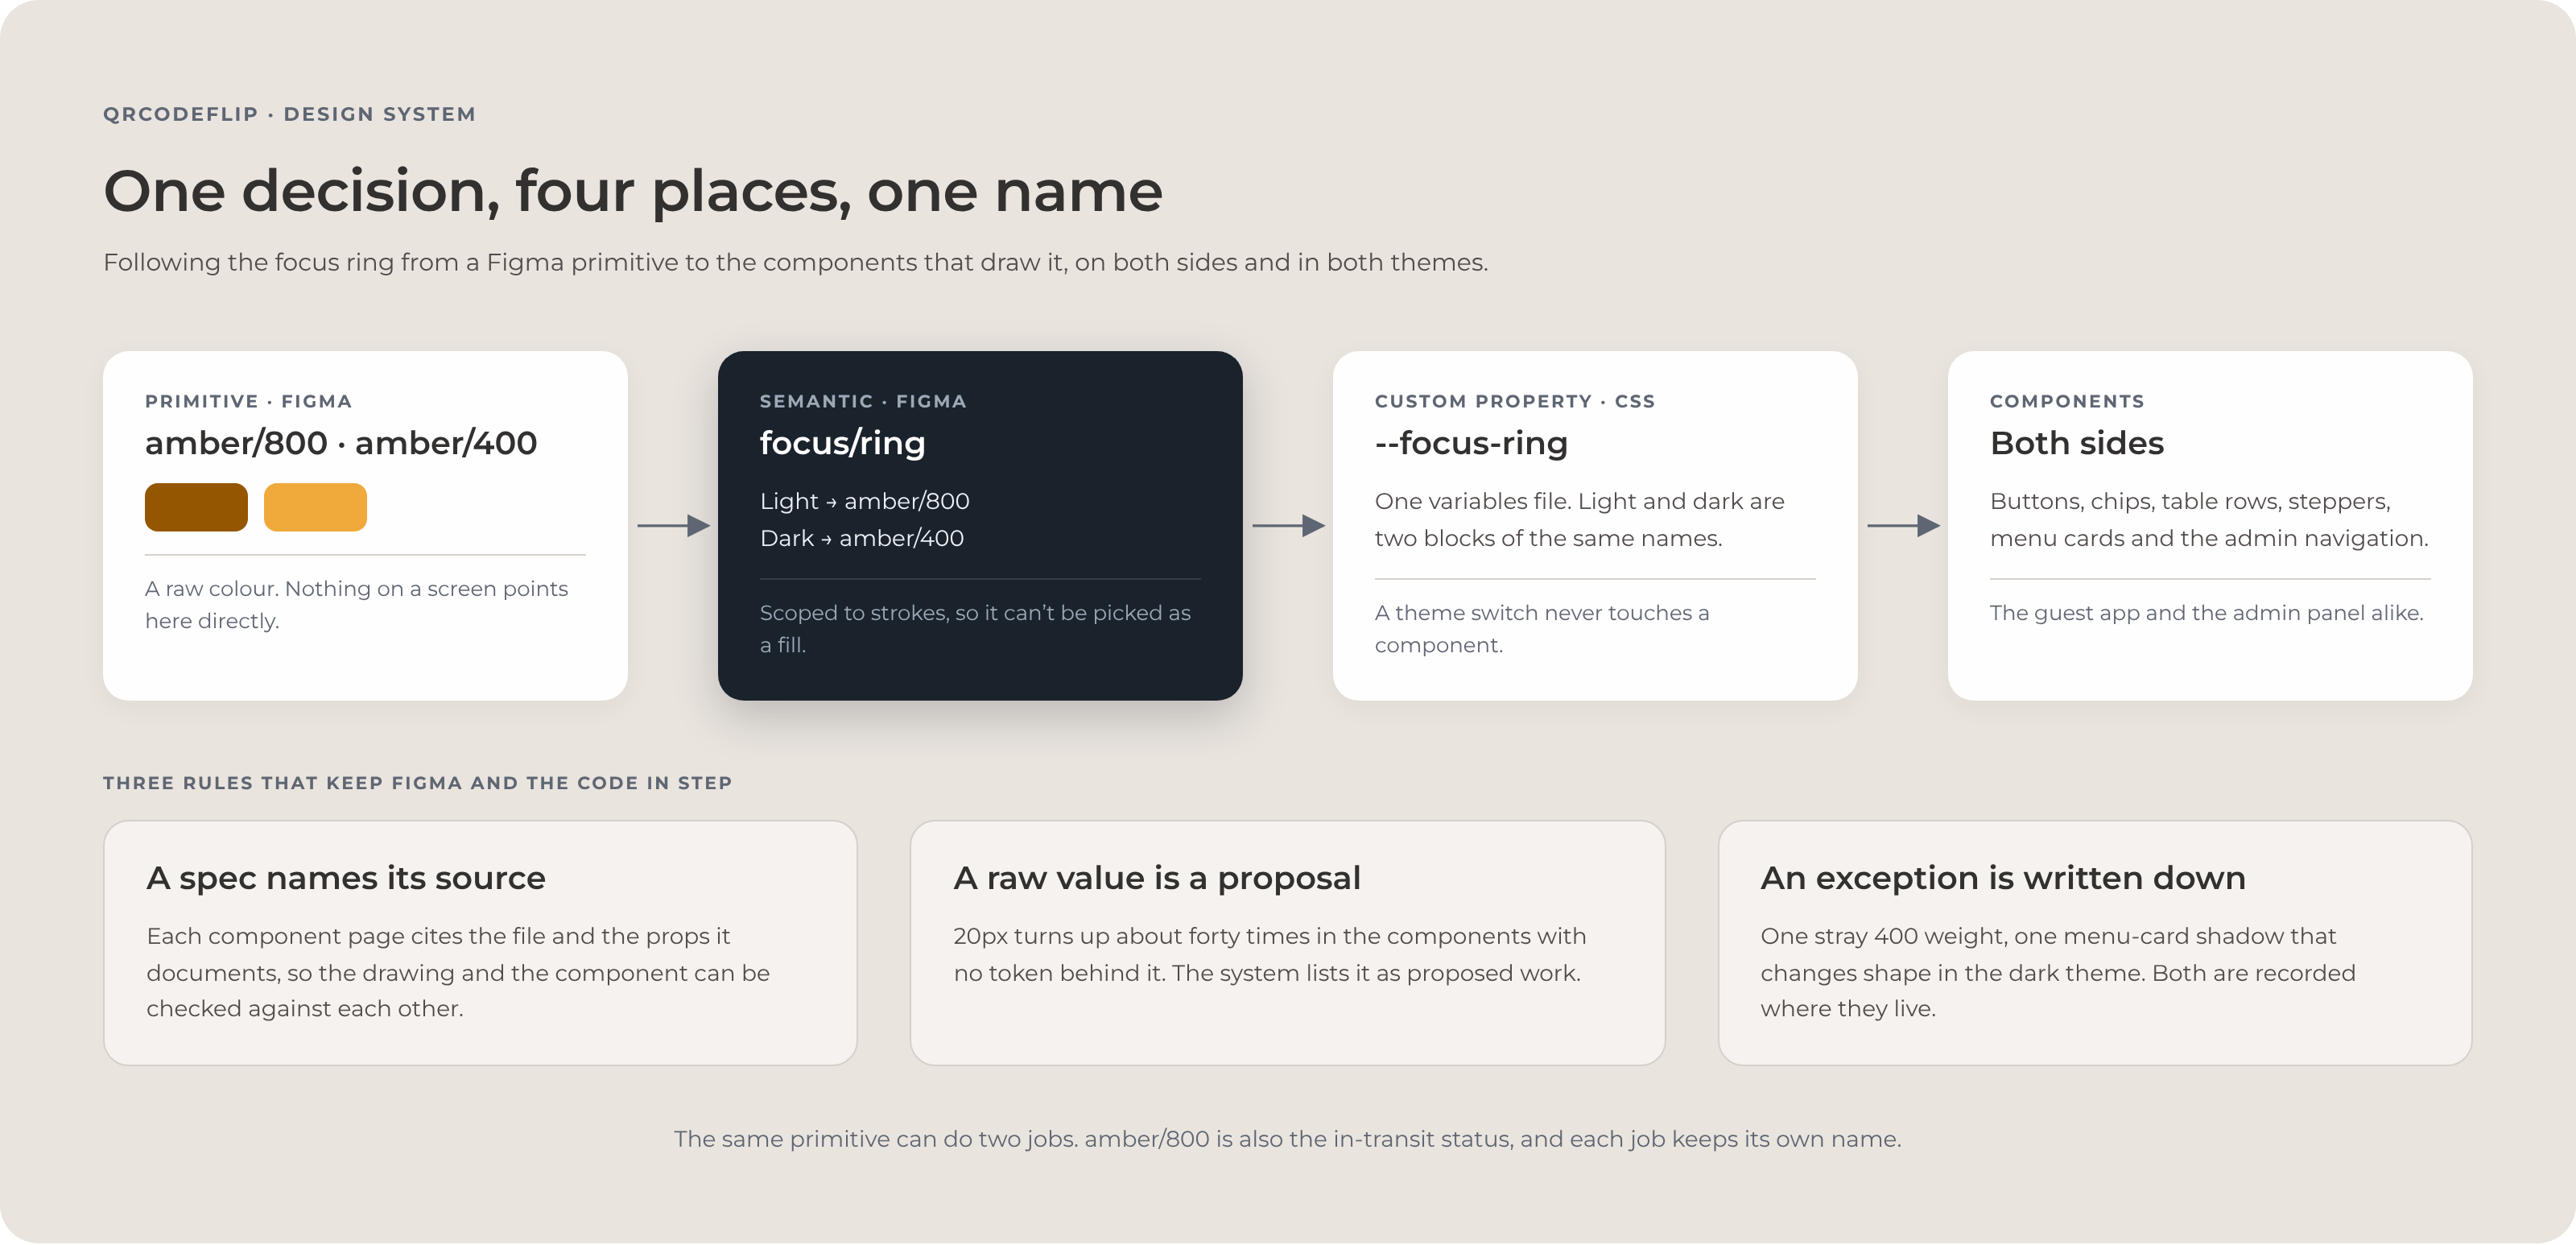2576x1245 pixels.
Task: Click the 'COMPONENTS' card label
Action: (2066, 401)
